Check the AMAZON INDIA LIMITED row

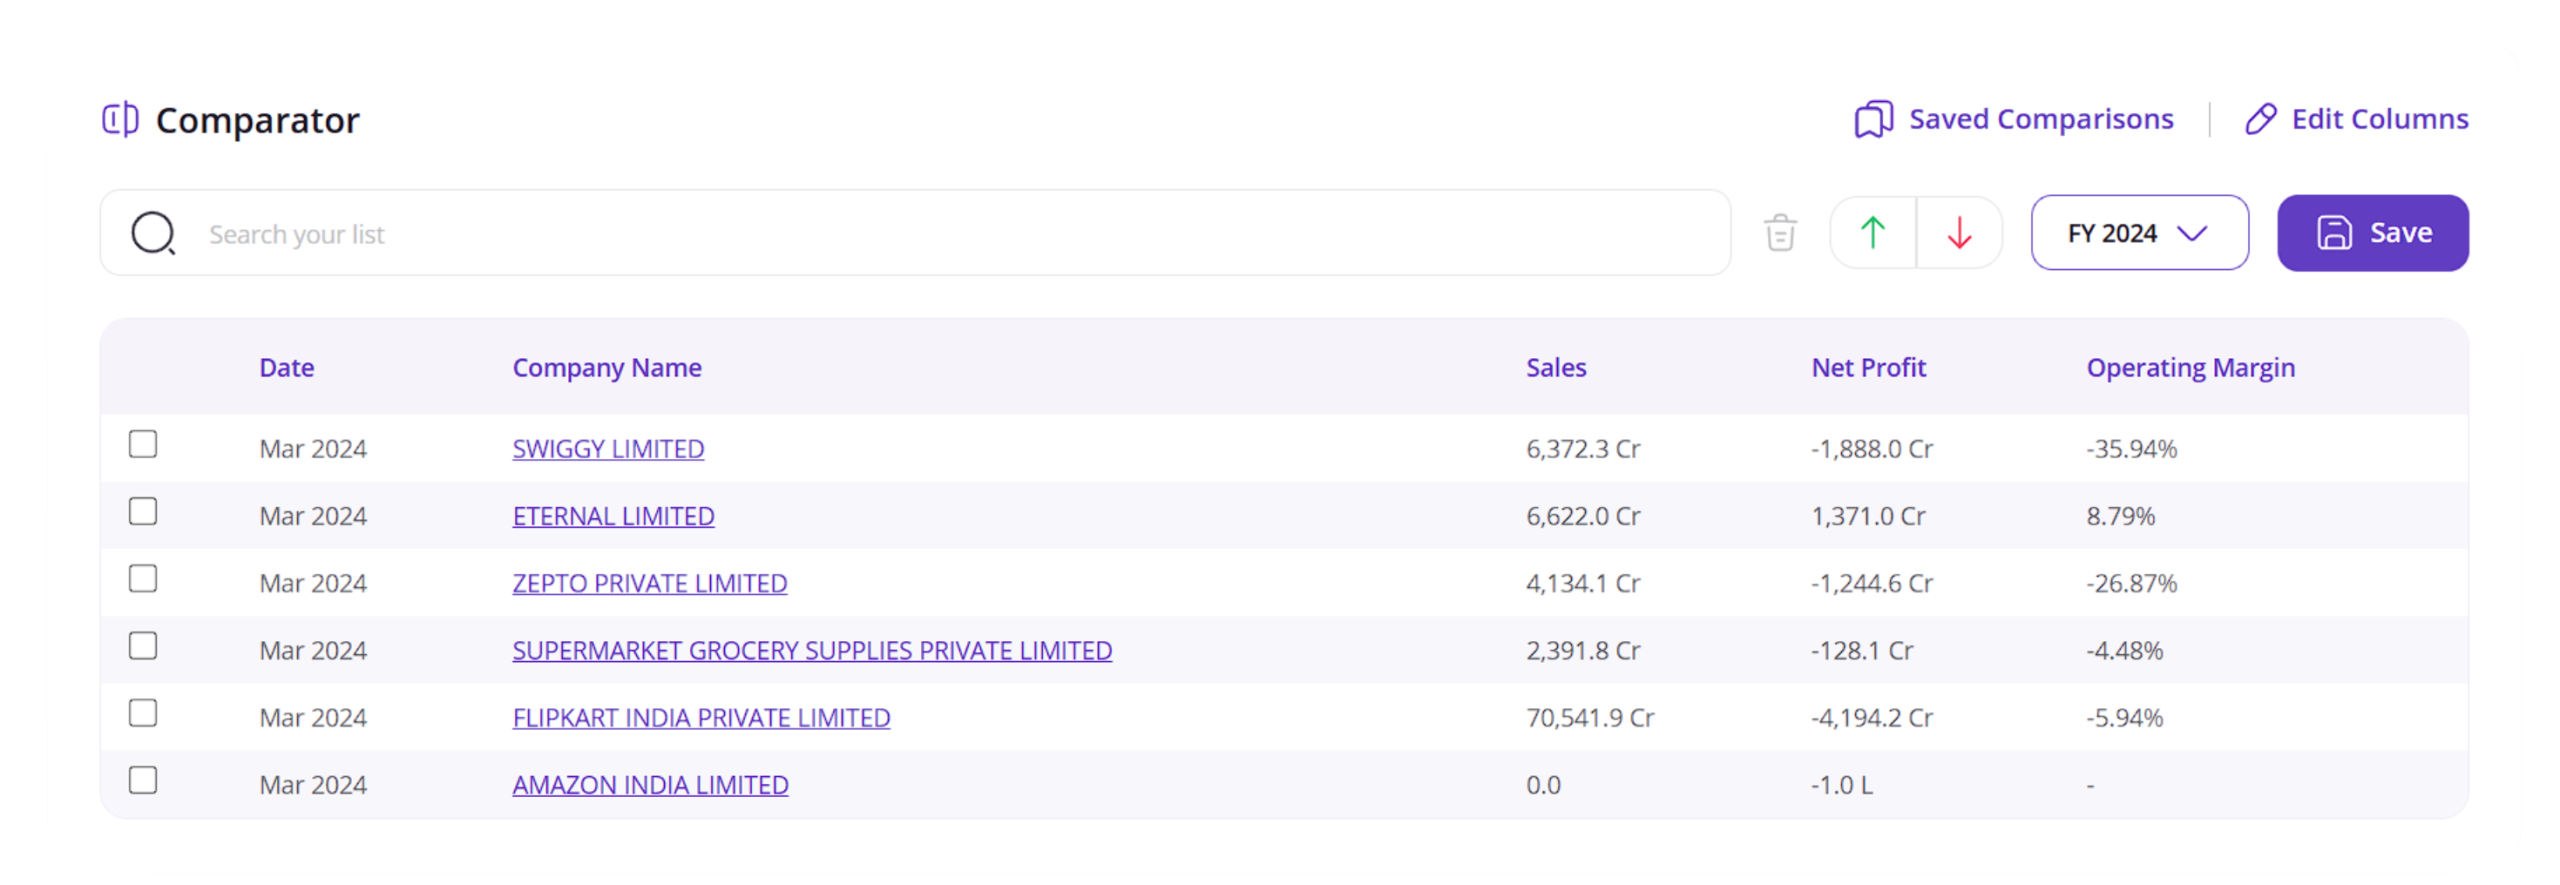tap(143, 780)
